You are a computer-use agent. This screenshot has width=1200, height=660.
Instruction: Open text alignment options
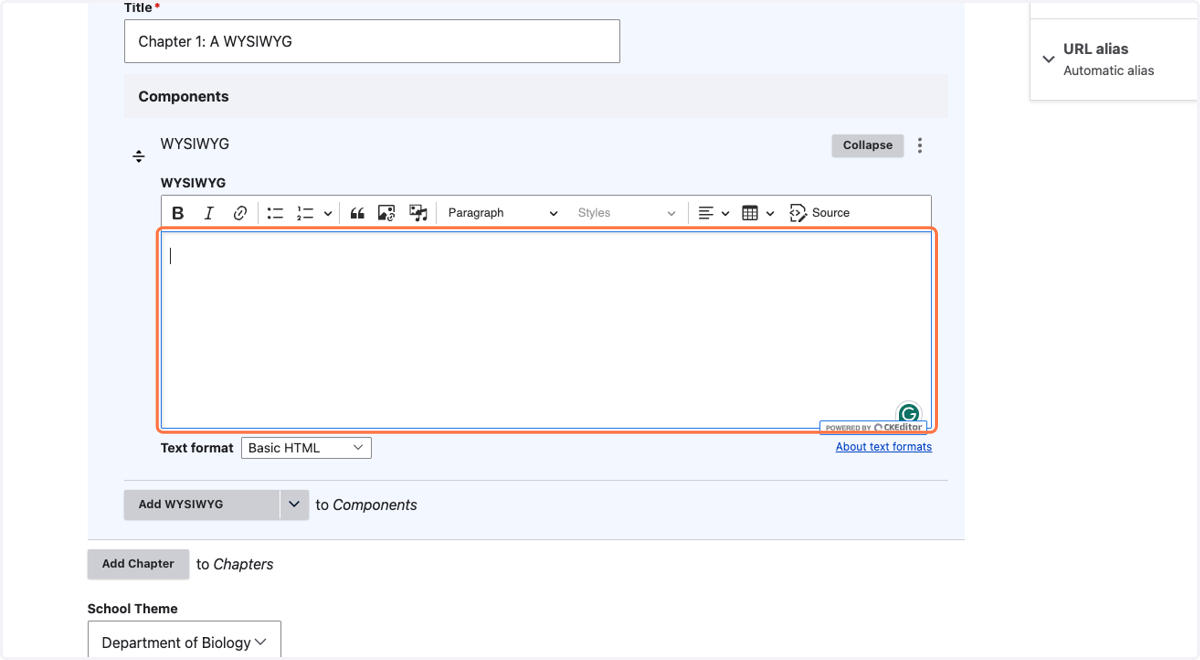click(x=713, y=213)
